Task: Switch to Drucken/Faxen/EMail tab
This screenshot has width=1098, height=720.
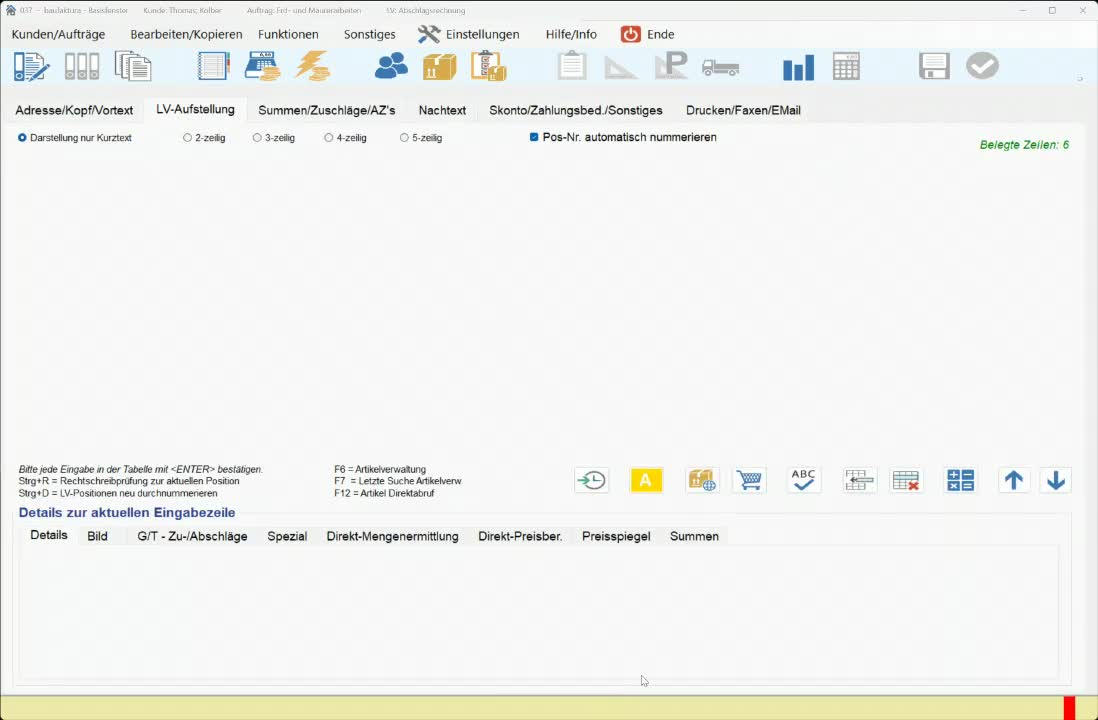Action: pos(743,111)
